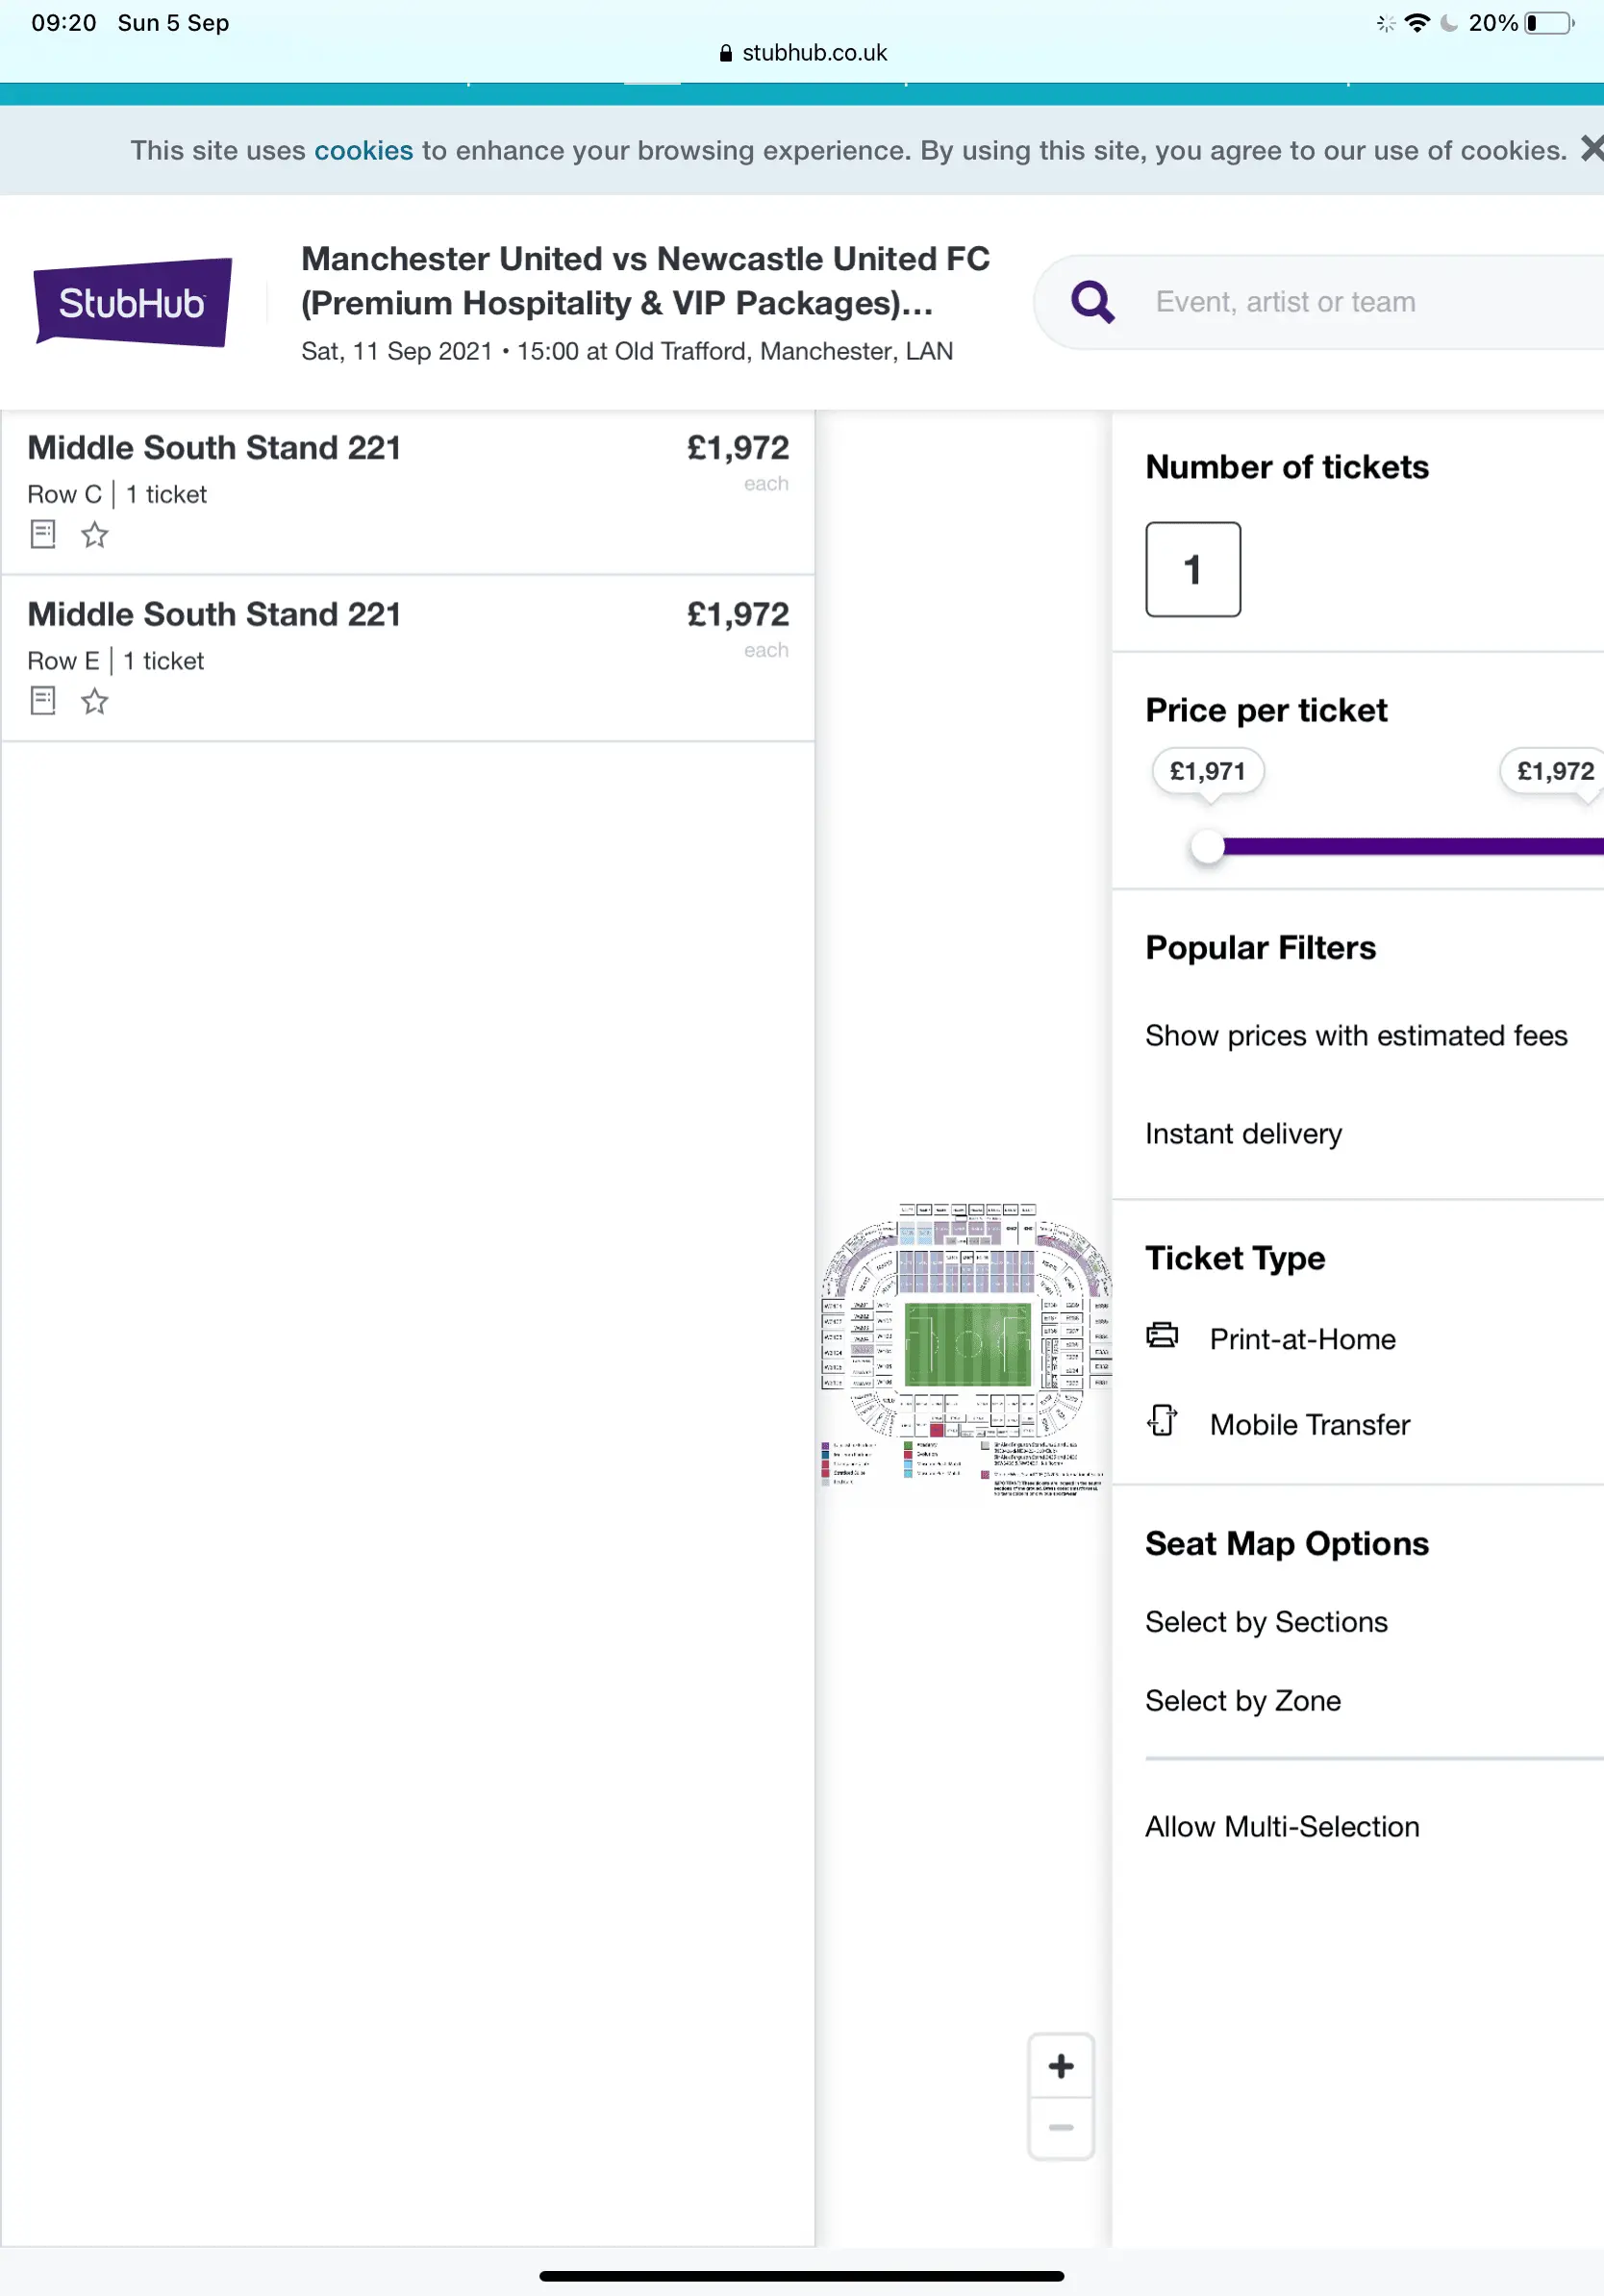This screenshot has height=2296, width=1604.
Task: Toggle the Instant delivery filter
Action: click(x=1243, y=1134)
